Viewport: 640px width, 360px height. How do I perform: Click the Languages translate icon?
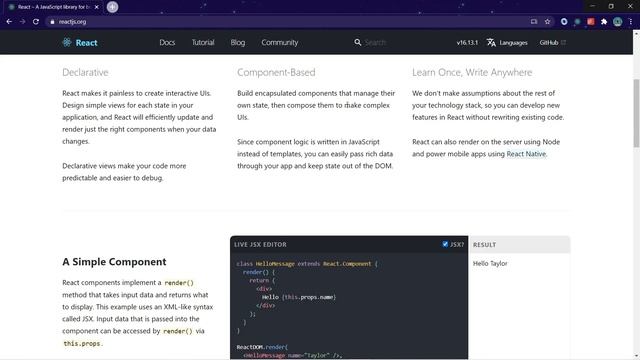(491, 42)
